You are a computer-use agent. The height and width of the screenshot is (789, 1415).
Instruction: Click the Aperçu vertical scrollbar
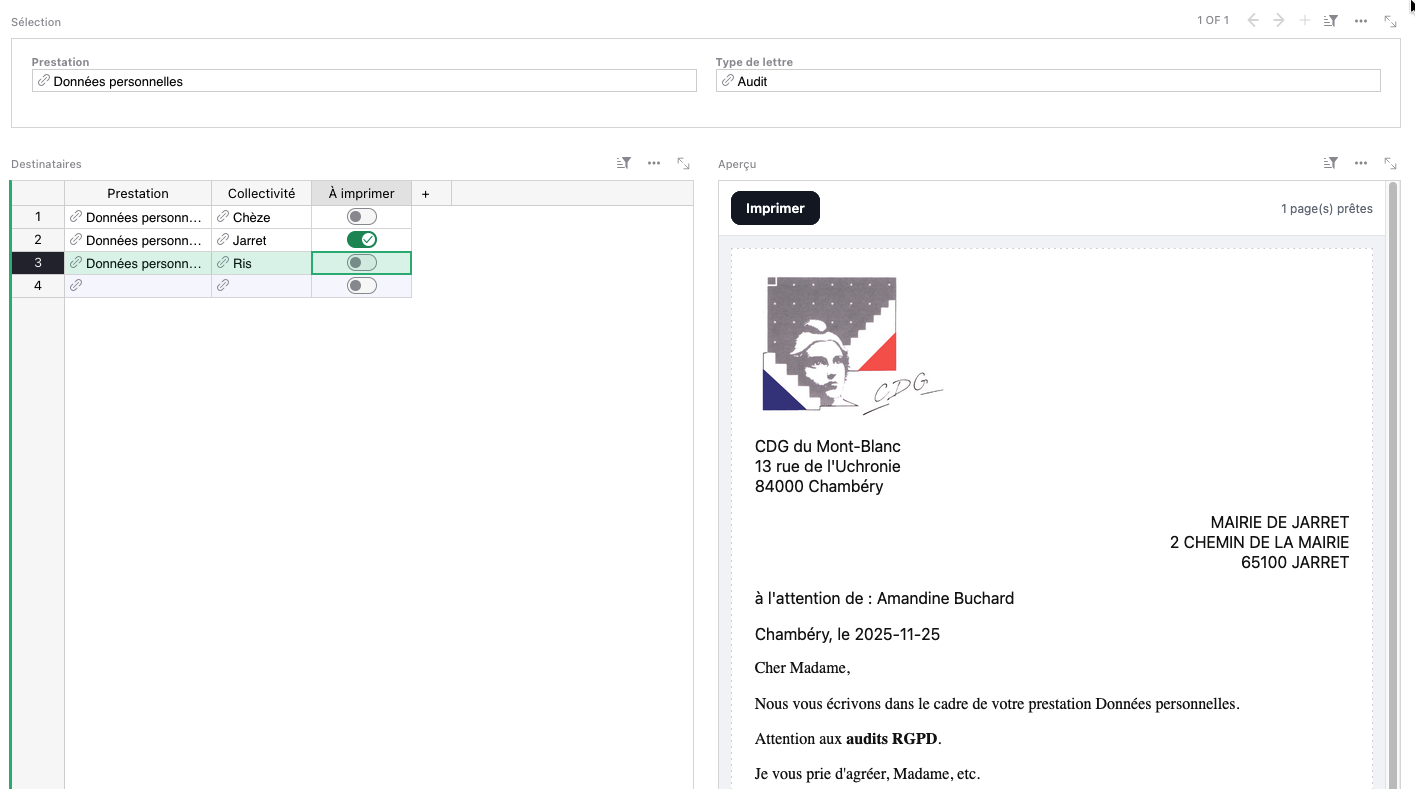click(1392, 480)
